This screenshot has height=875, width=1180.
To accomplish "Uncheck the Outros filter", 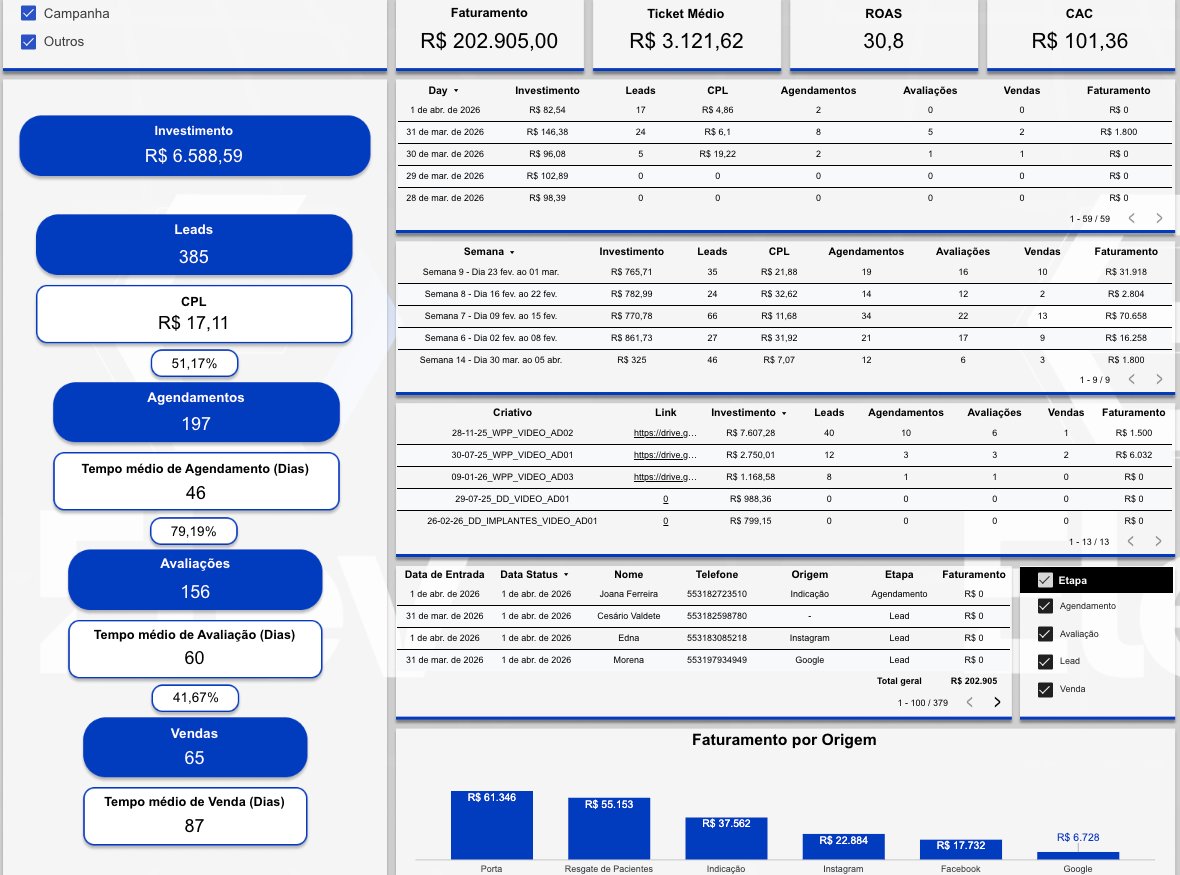I will (26, 42).
